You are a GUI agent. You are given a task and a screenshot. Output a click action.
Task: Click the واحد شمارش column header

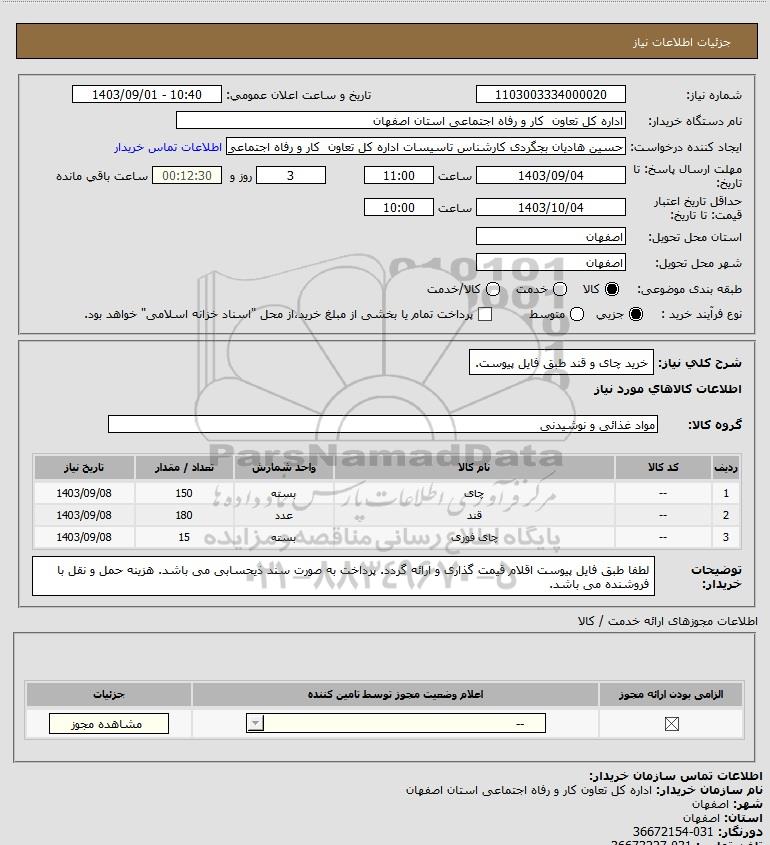tap(284, 467)
